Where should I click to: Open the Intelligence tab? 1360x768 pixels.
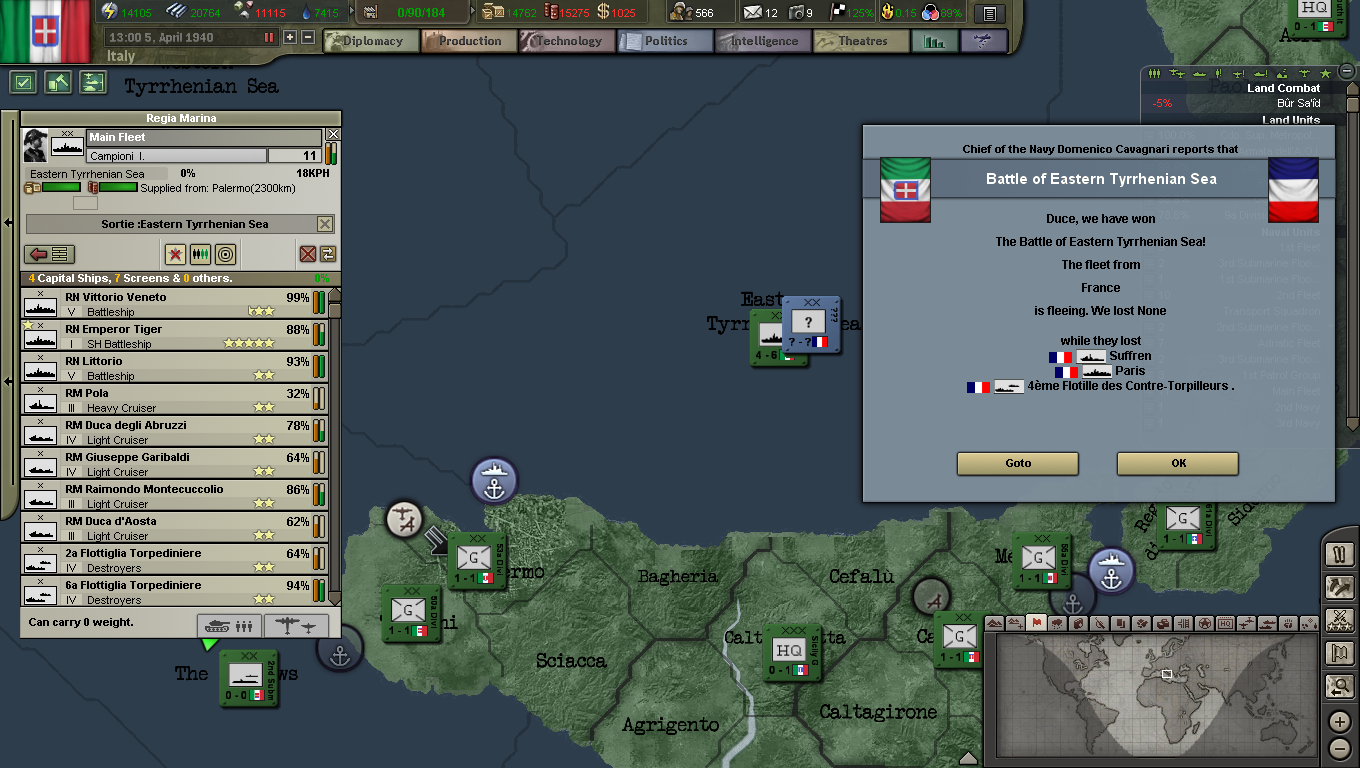pyautogui.click(x=762, y=41)
